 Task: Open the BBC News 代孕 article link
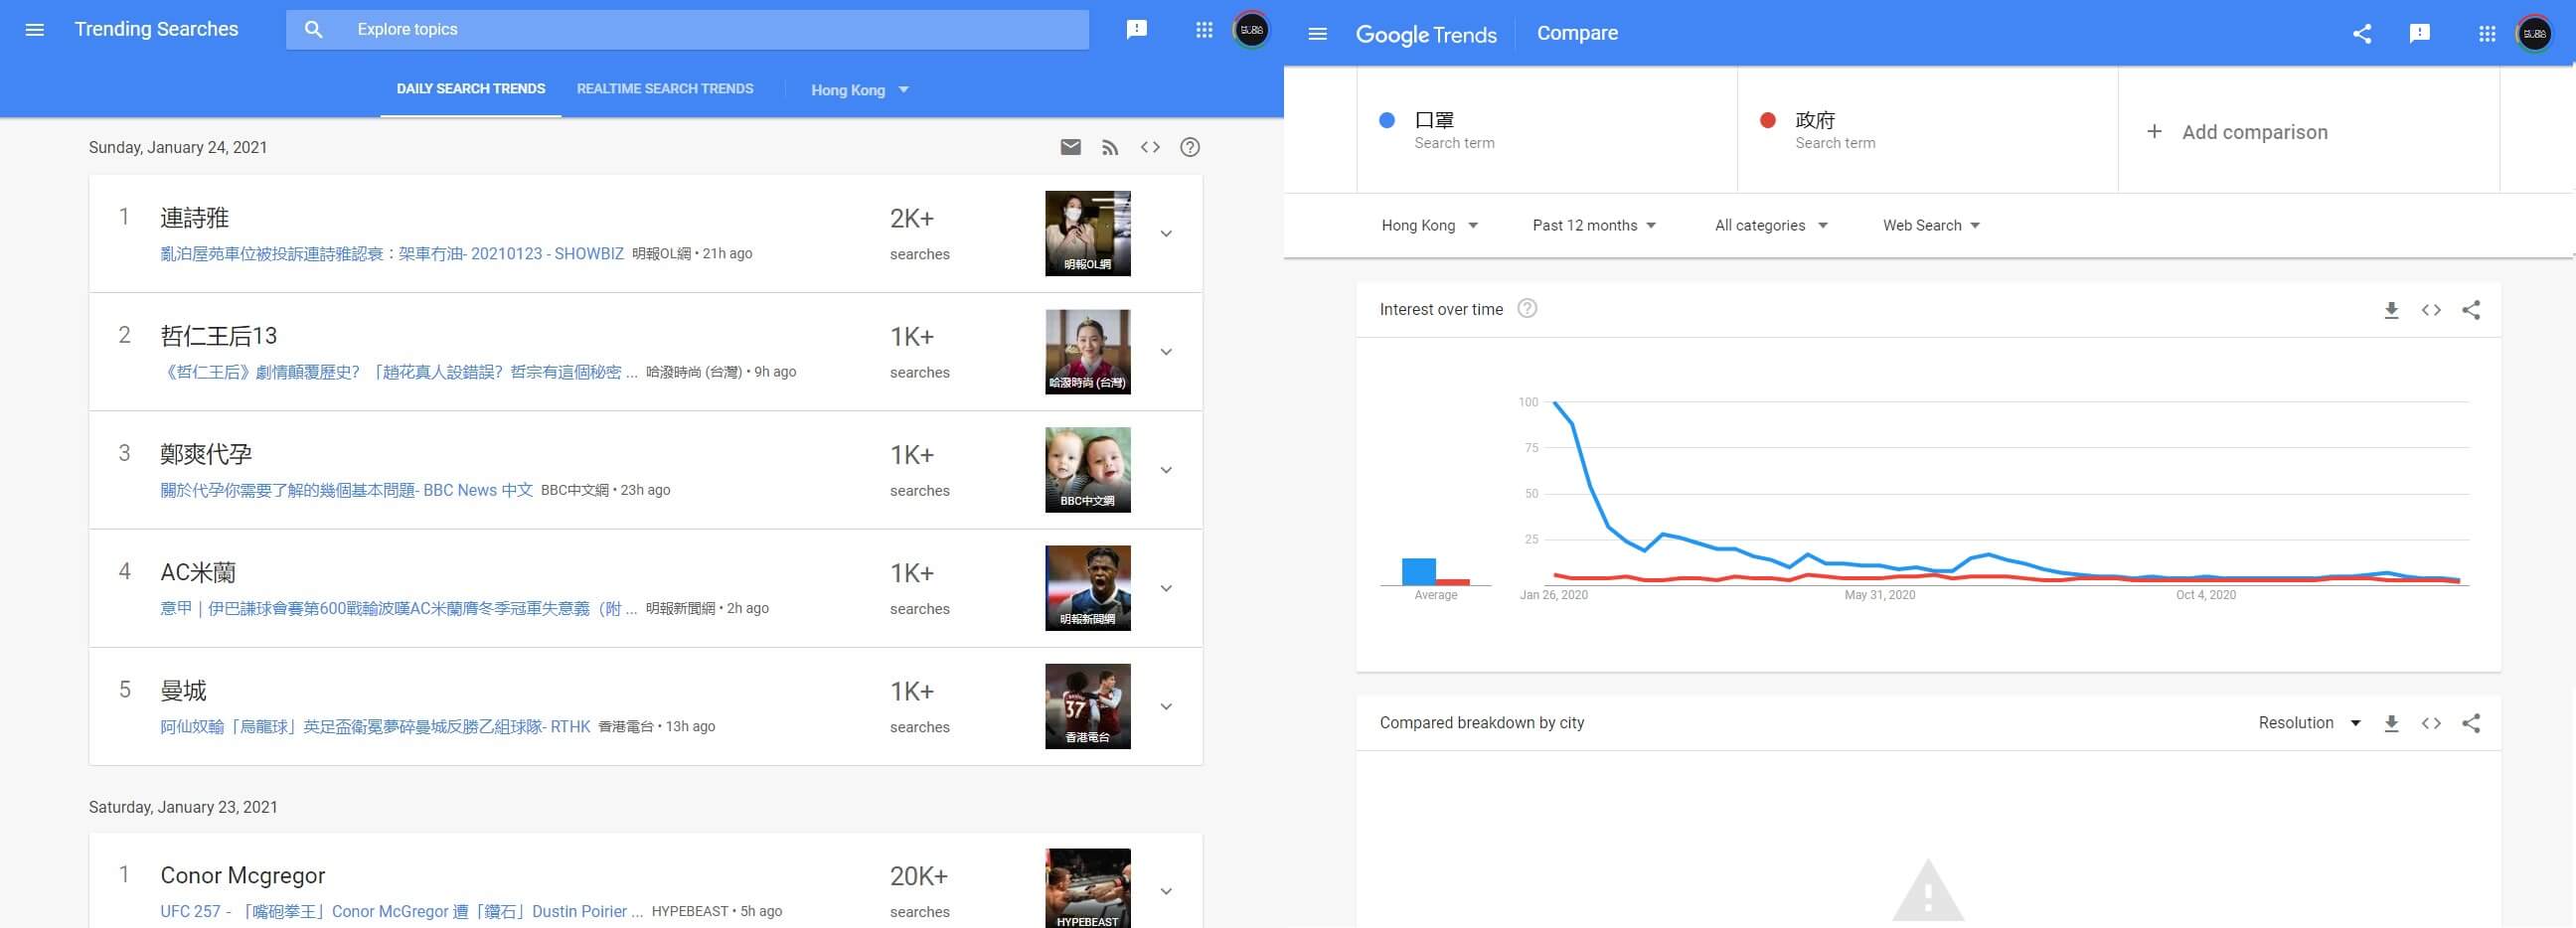click(x=346, y=490)
